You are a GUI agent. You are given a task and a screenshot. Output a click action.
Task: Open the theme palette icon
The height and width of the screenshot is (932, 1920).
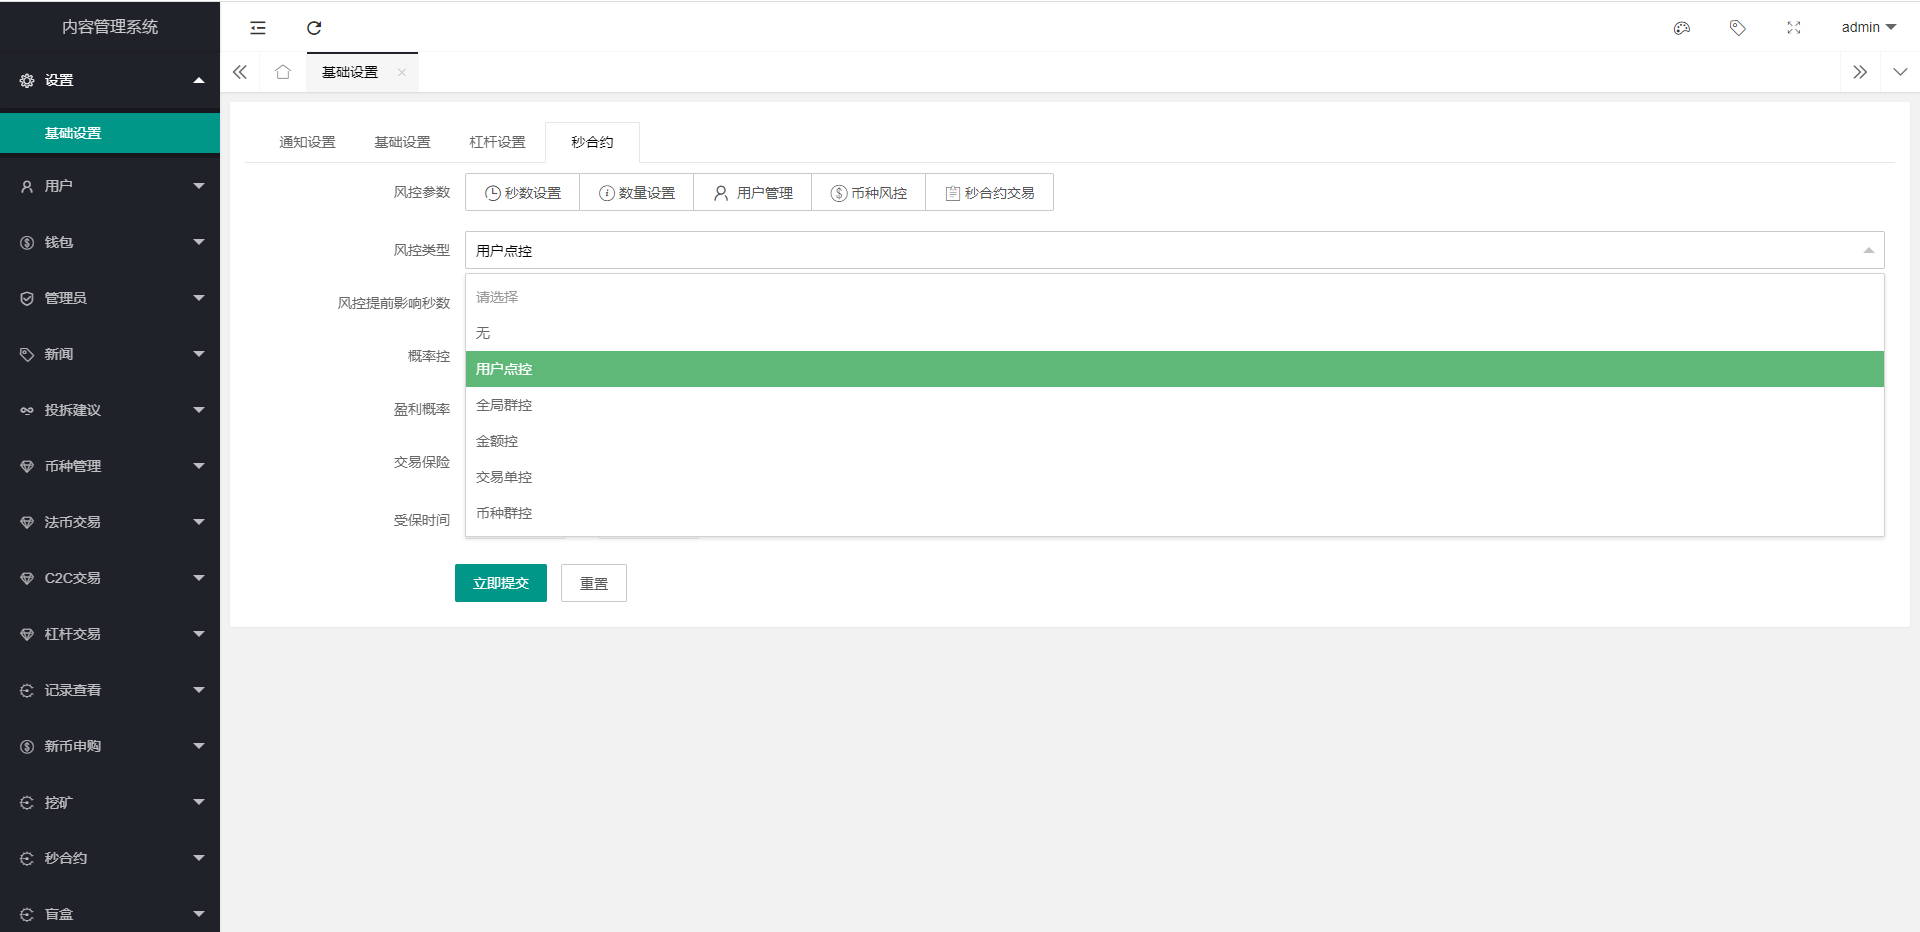point(1682,28)
